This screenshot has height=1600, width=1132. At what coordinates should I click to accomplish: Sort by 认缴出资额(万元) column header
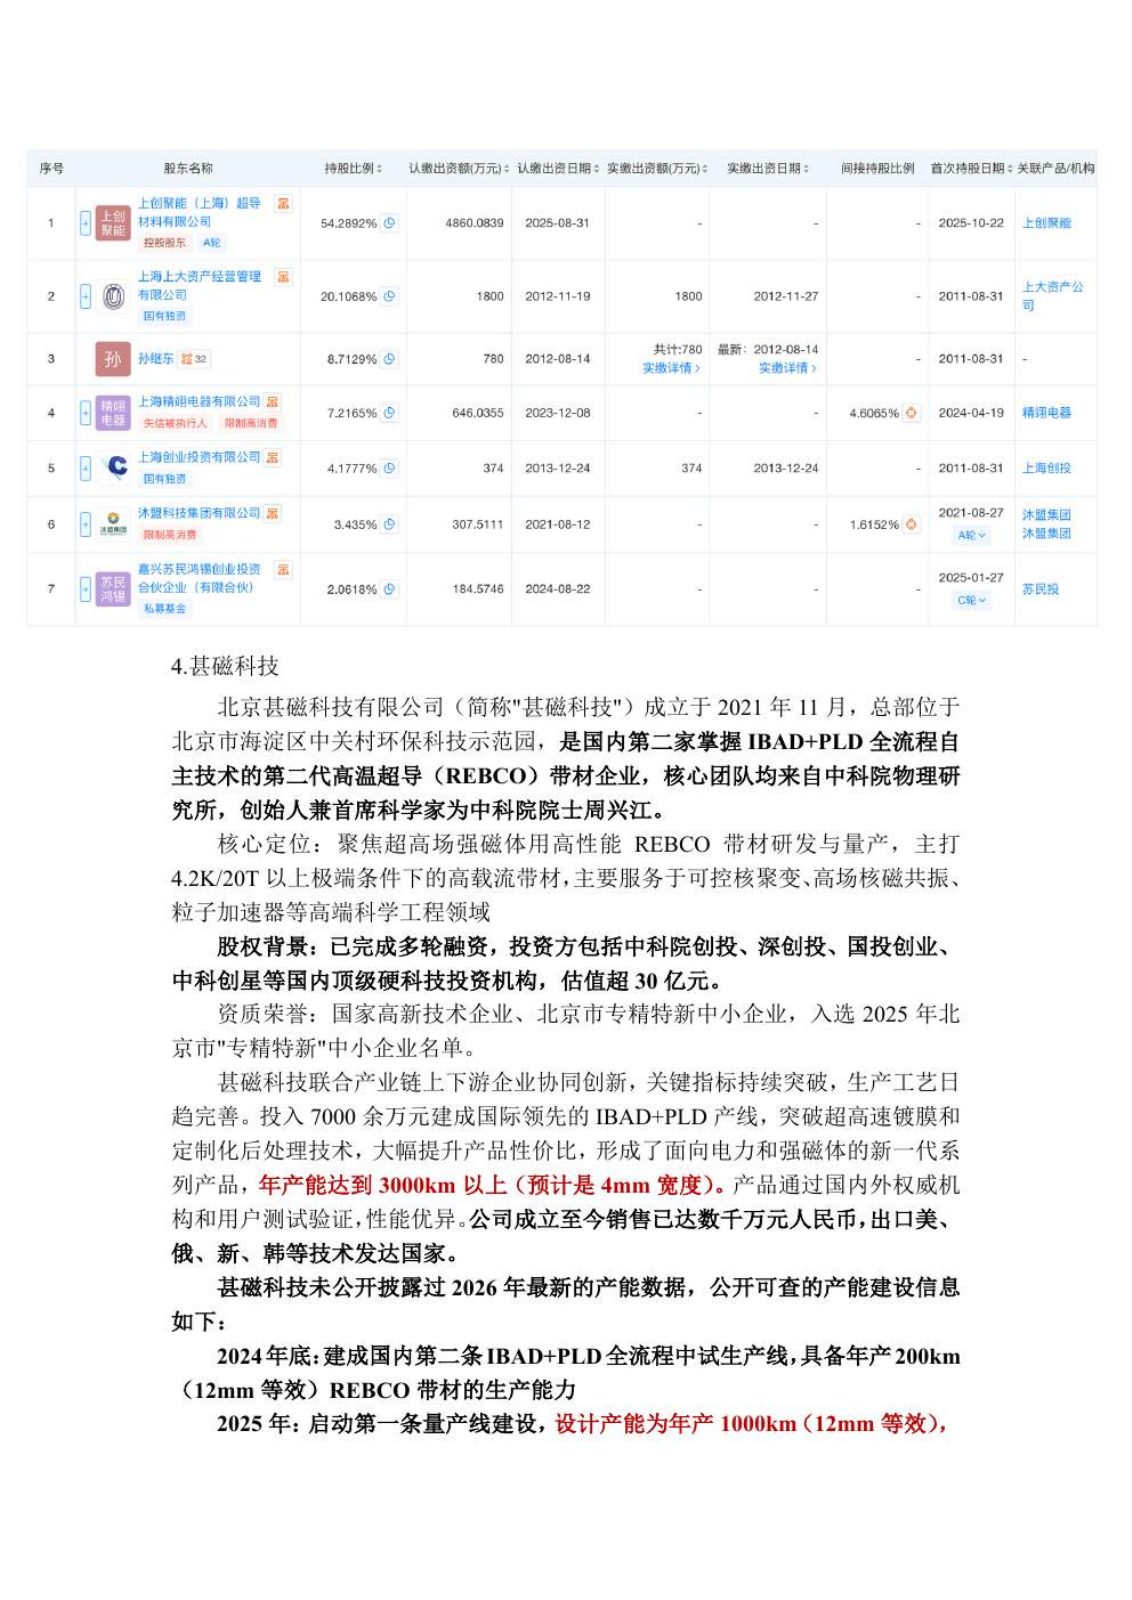click(458, 168)
